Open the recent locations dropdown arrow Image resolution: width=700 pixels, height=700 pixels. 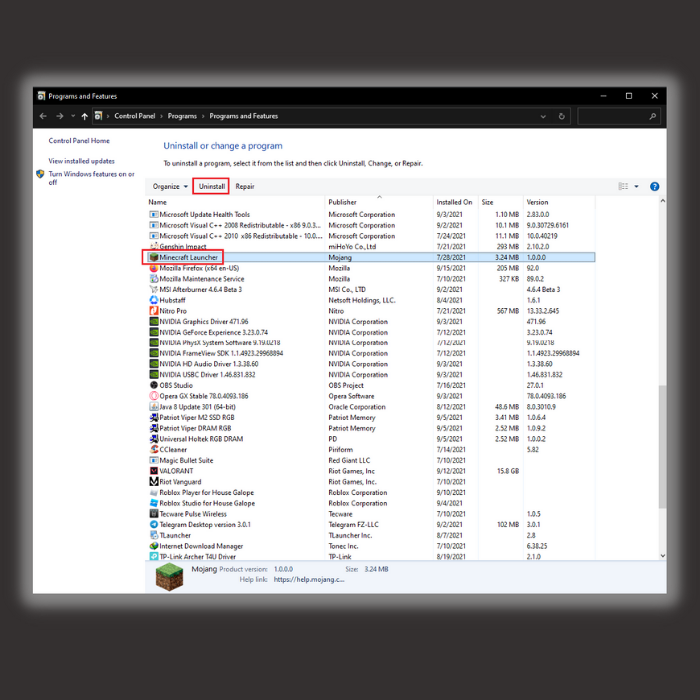[73, 116]
